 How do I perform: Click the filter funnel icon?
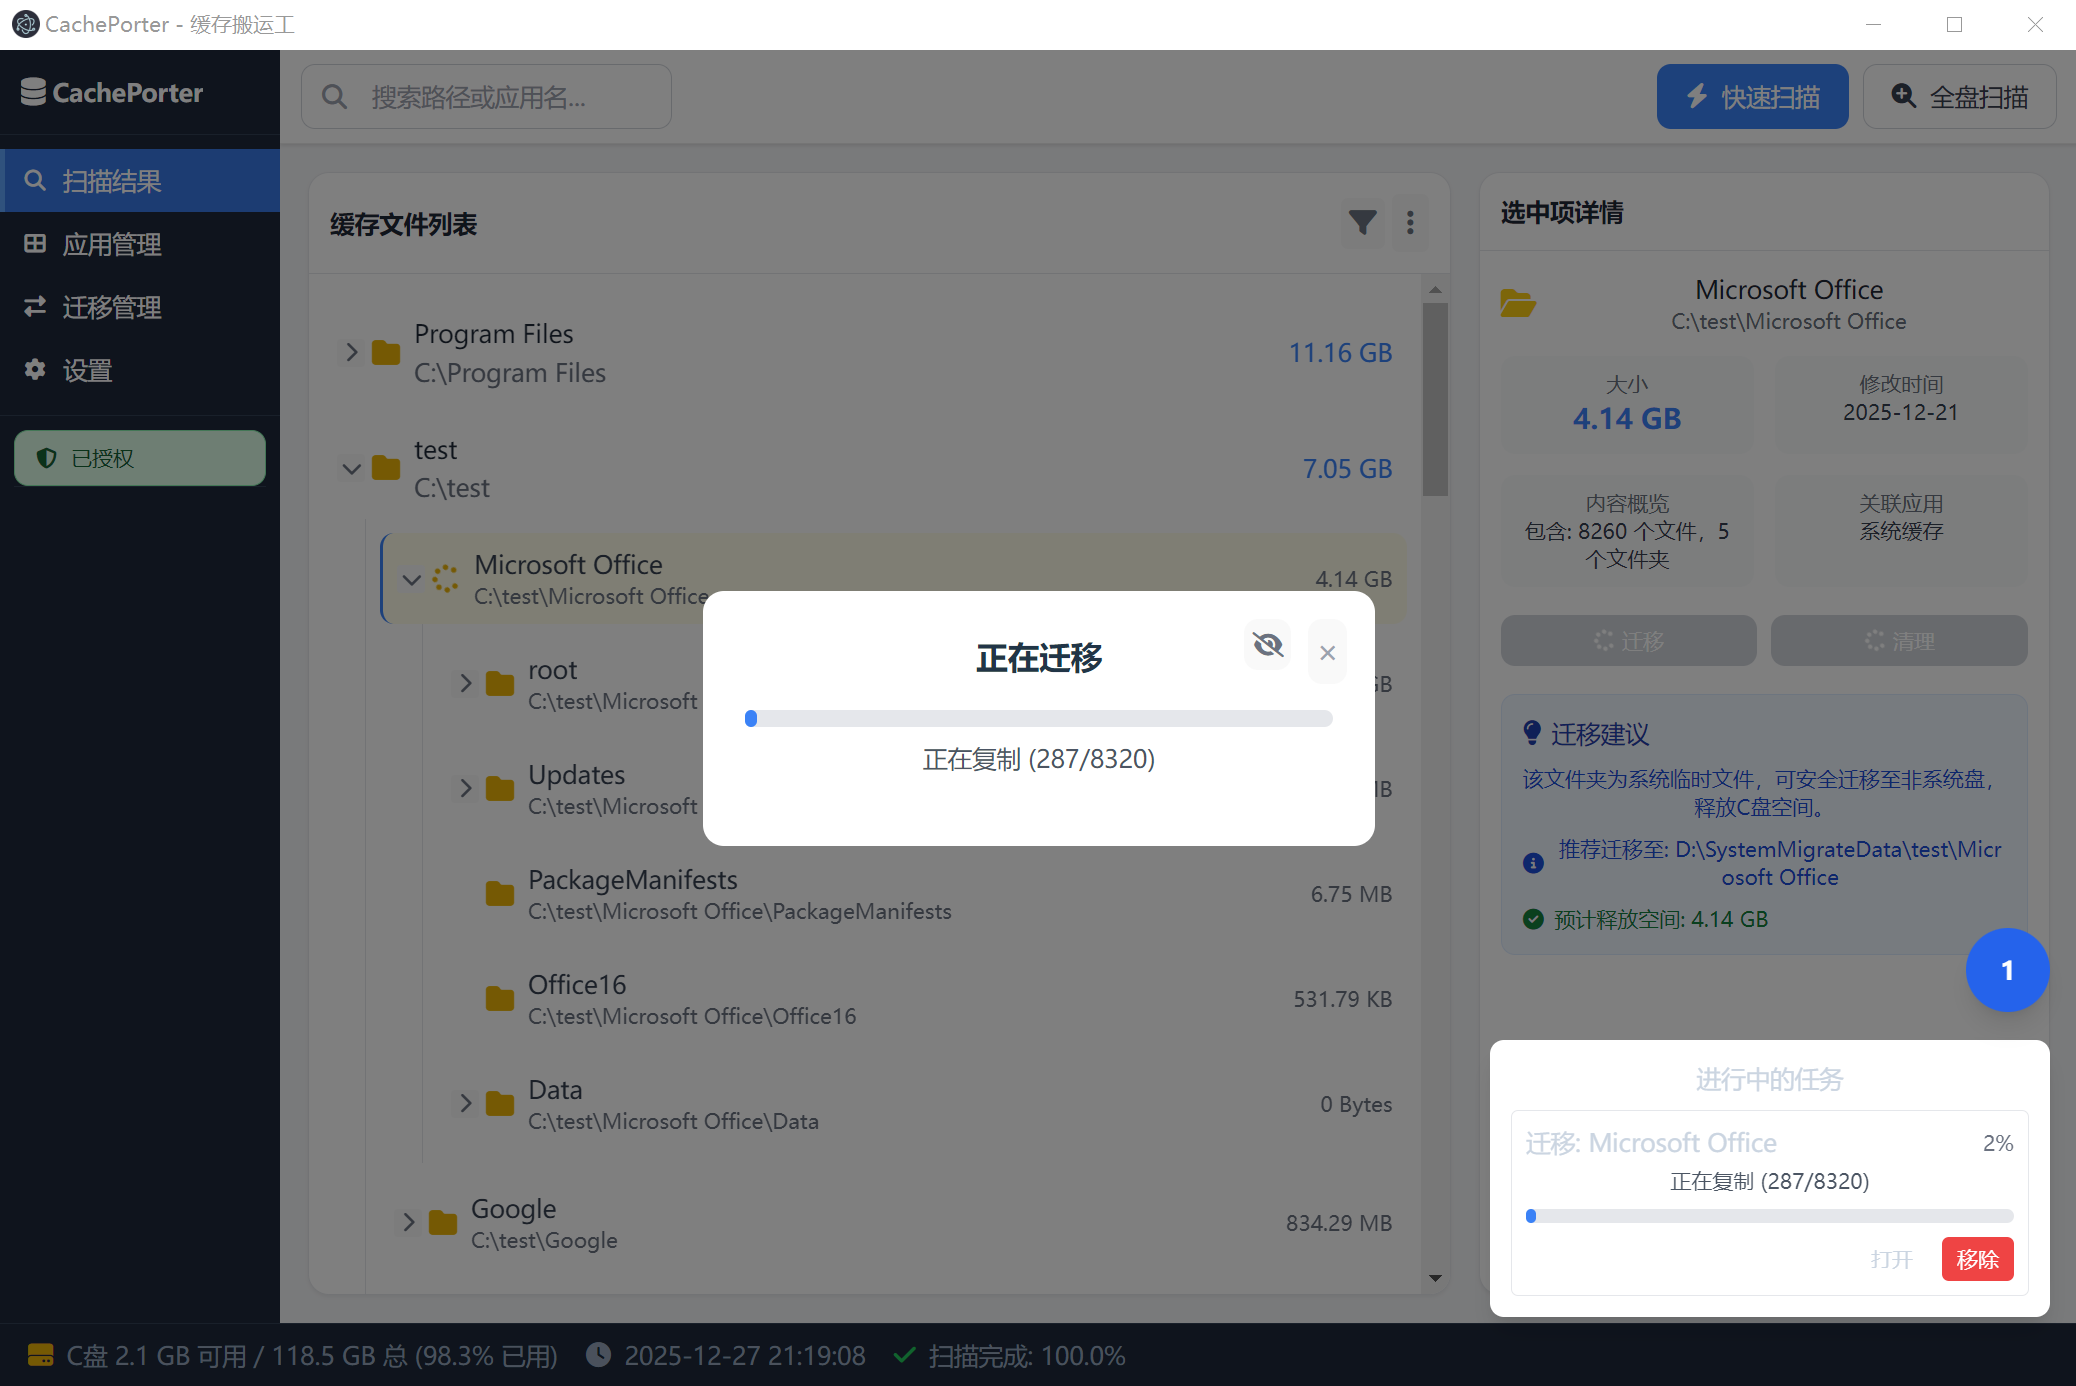pyautogui.click(x=1362, y=222)
